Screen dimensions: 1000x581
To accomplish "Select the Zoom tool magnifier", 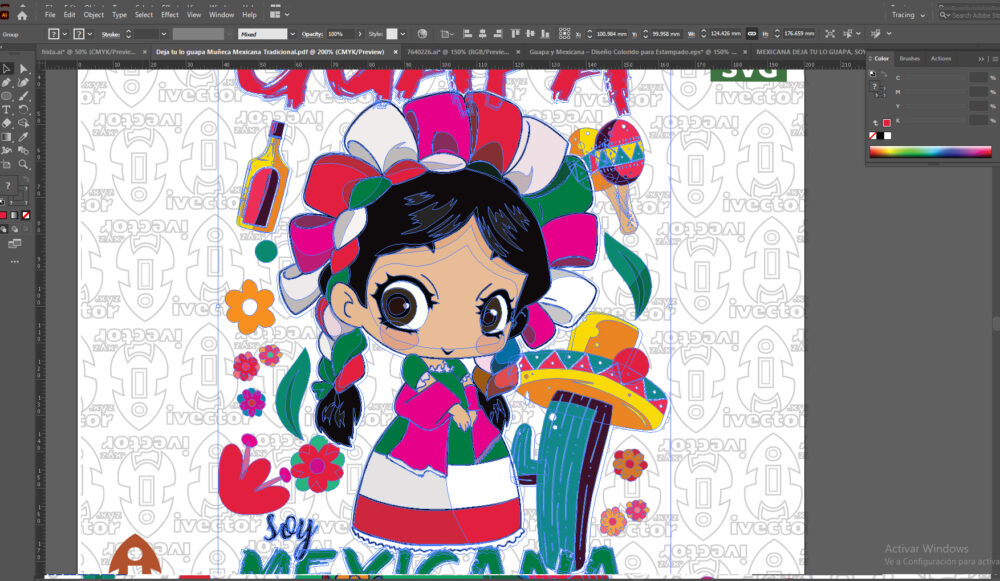I will tap(24, 164).
